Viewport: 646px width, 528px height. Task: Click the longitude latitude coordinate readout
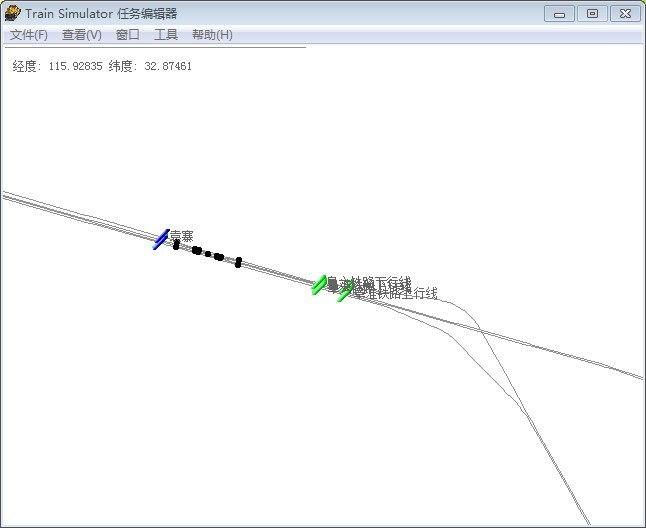(102, 66)
